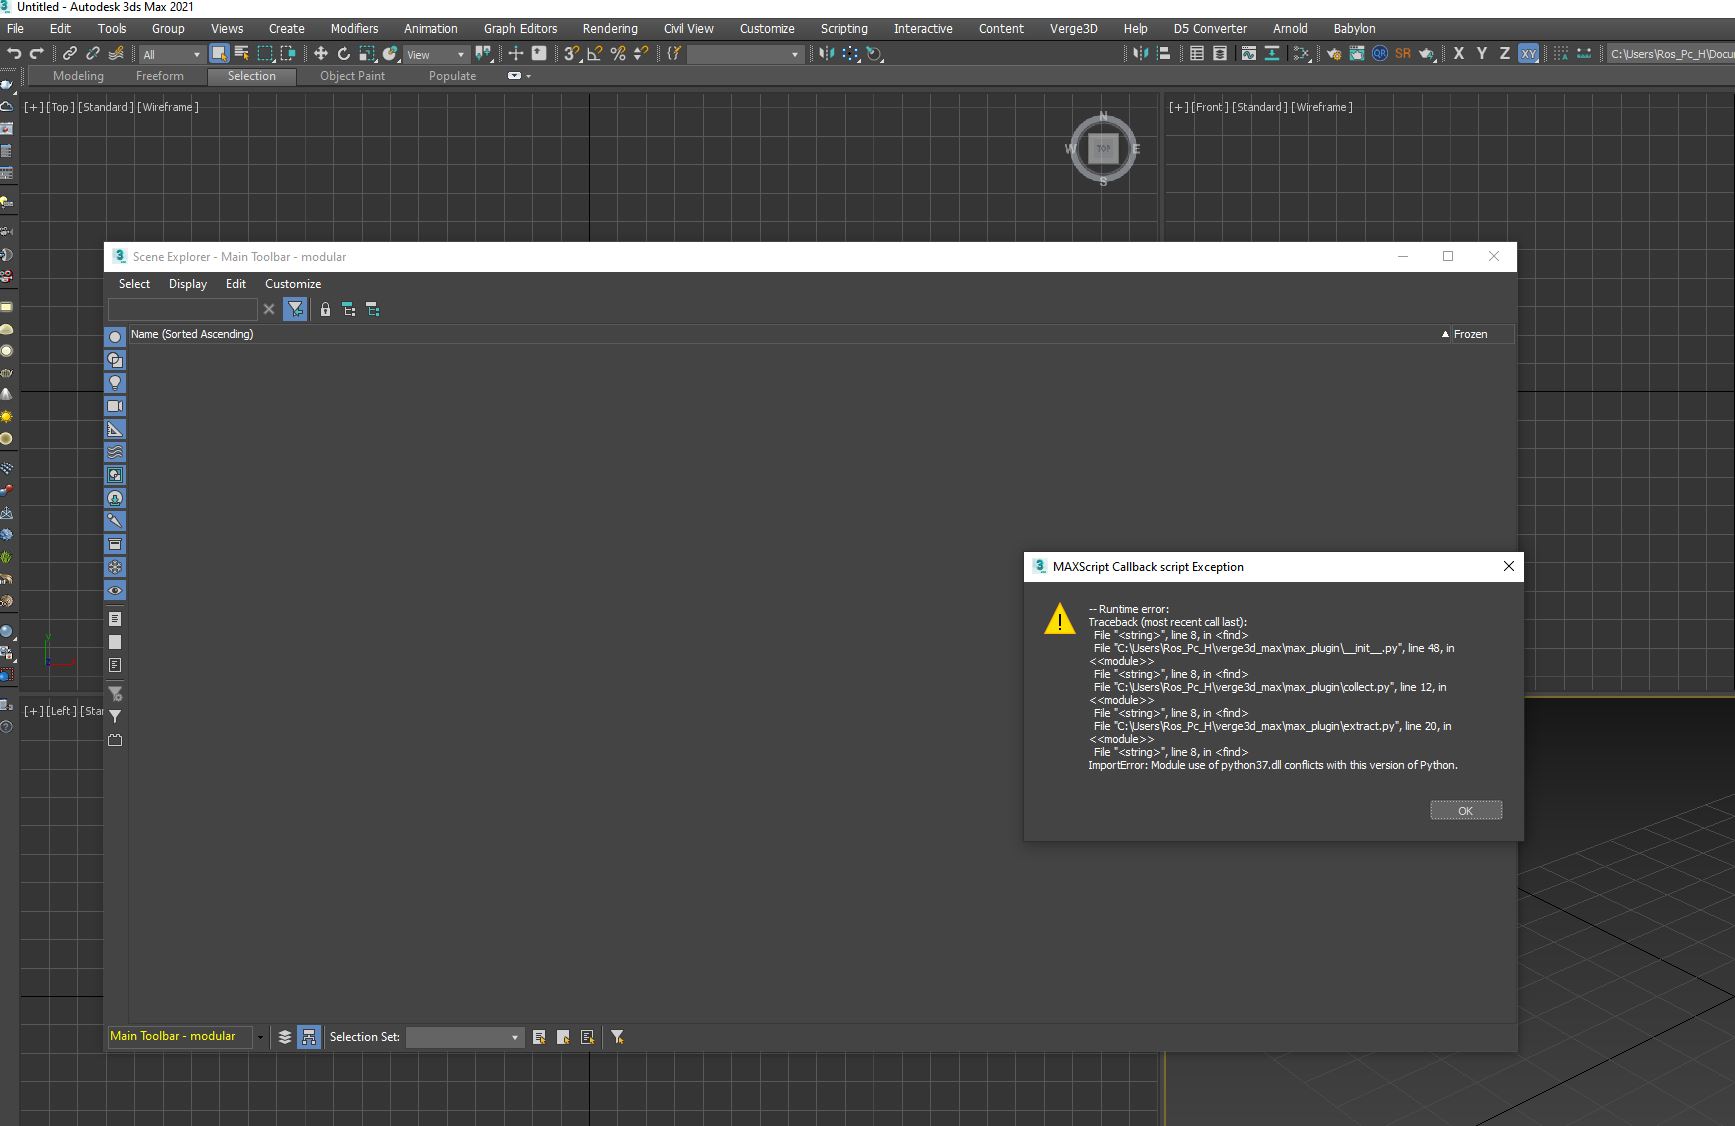Click OK in MAXScript exception dialog
The image size is (1735, 1126).
click(x=1465, y=810)
